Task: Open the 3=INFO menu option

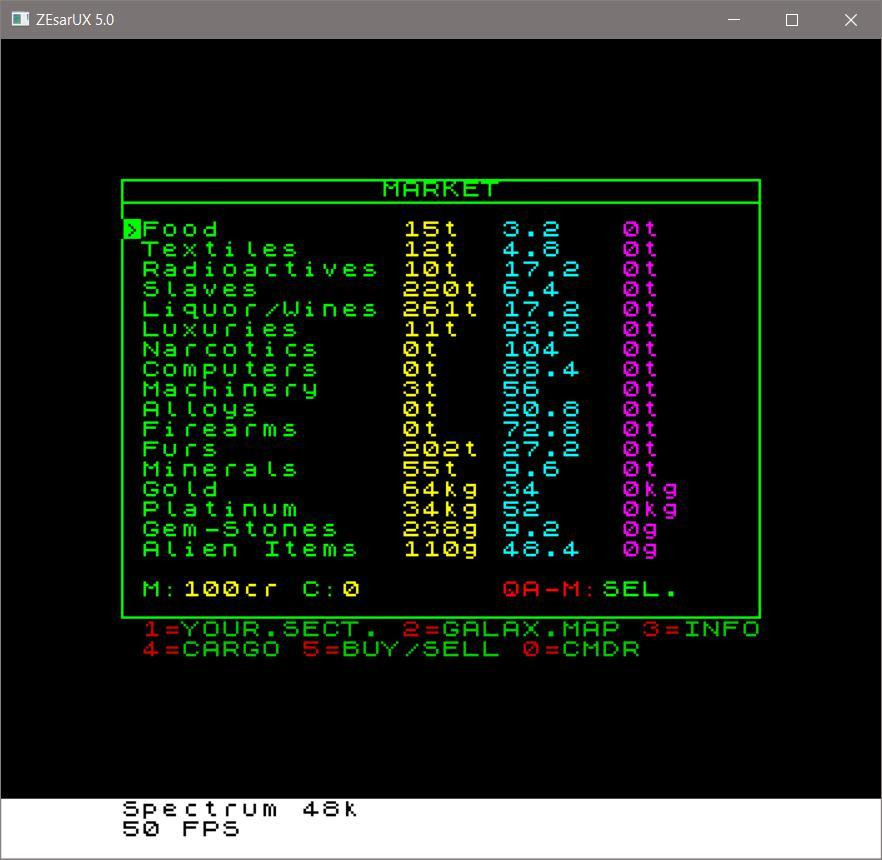Action: [x=701, y=629]
